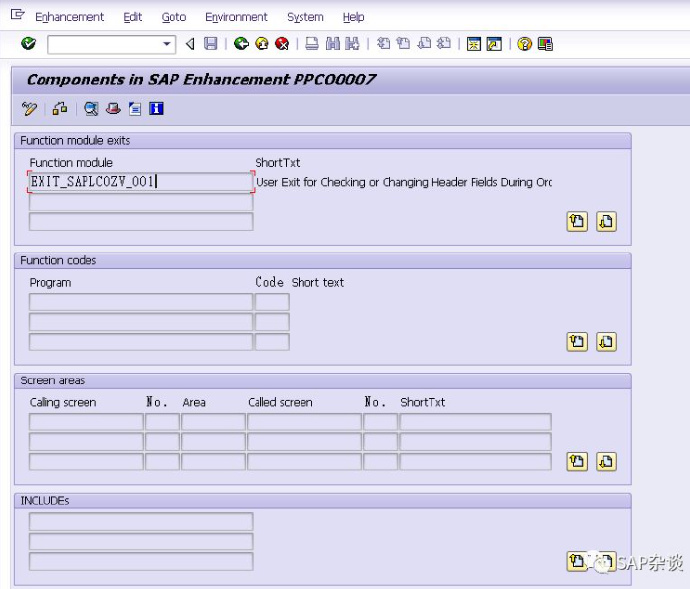Page down in Function codes section

click(x=606, y=342)
